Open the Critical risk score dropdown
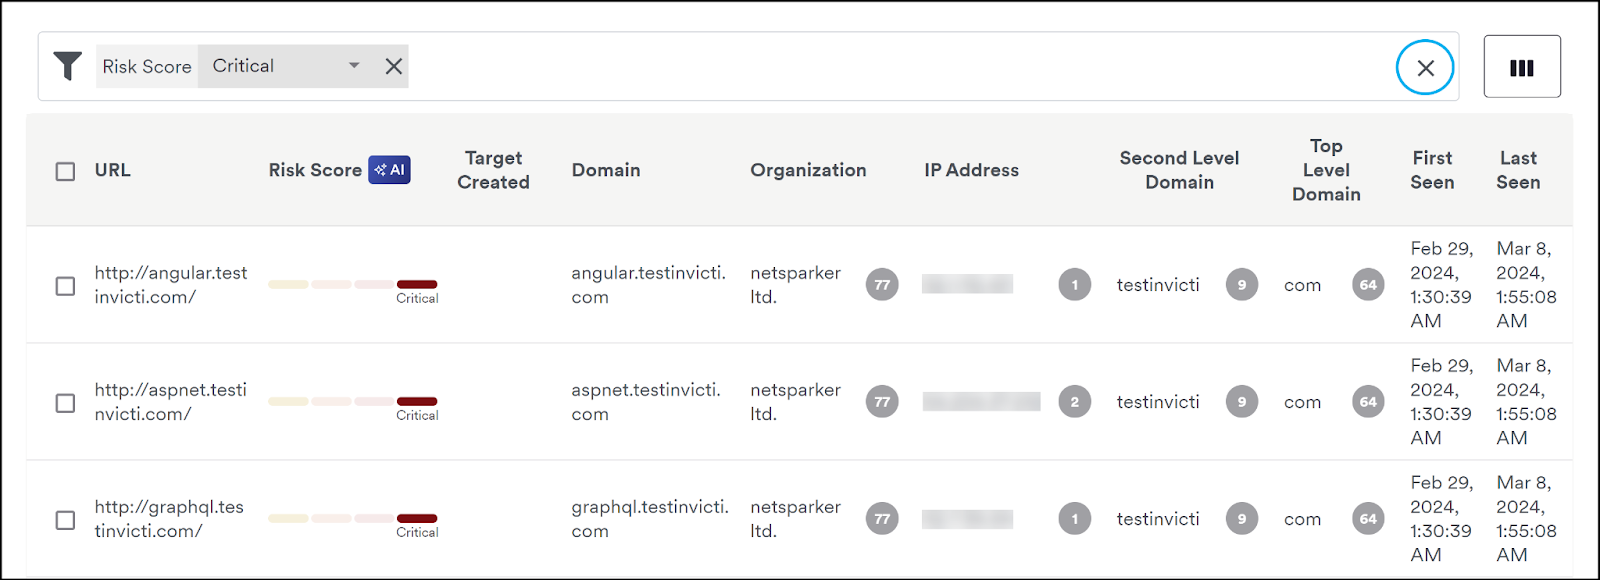Screen dimensions: 1600x580 click(287, 66)
